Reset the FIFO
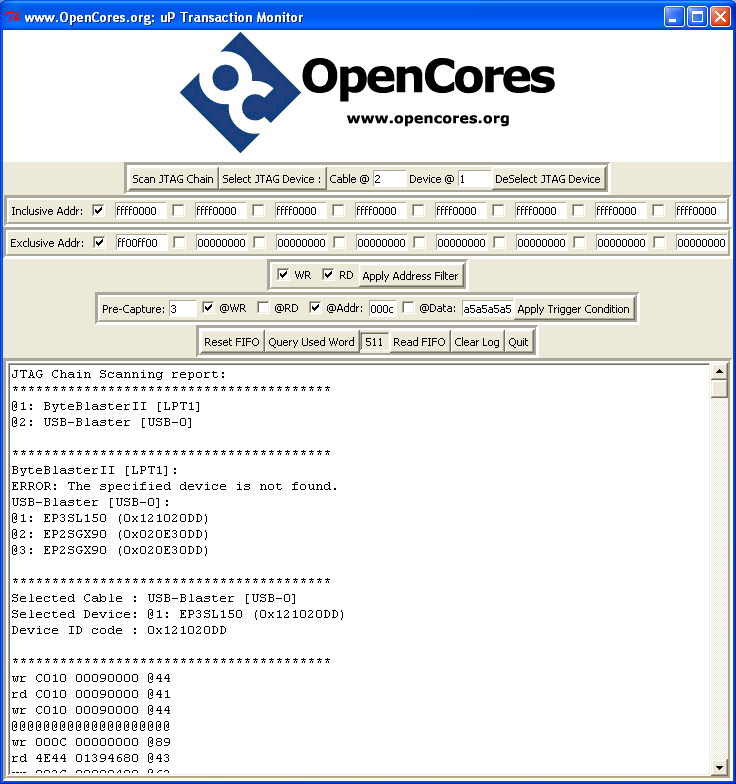Viewport: 736px width, 784px height. pyautogui.click(x=231, y=342)
